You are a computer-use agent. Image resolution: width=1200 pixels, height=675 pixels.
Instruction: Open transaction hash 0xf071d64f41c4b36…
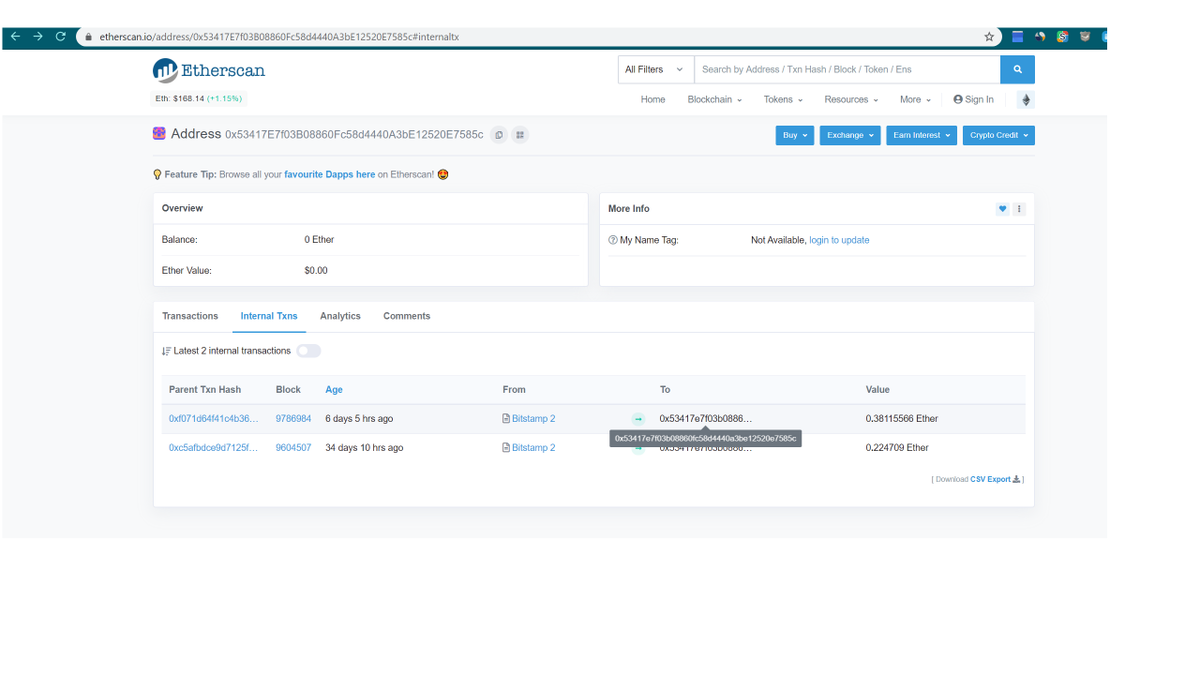213,419
